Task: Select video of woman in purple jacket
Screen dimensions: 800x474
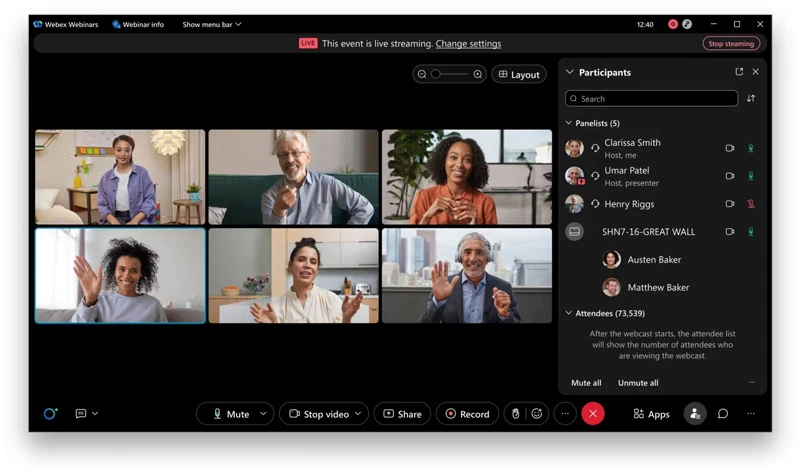Action: coord(120,177)
